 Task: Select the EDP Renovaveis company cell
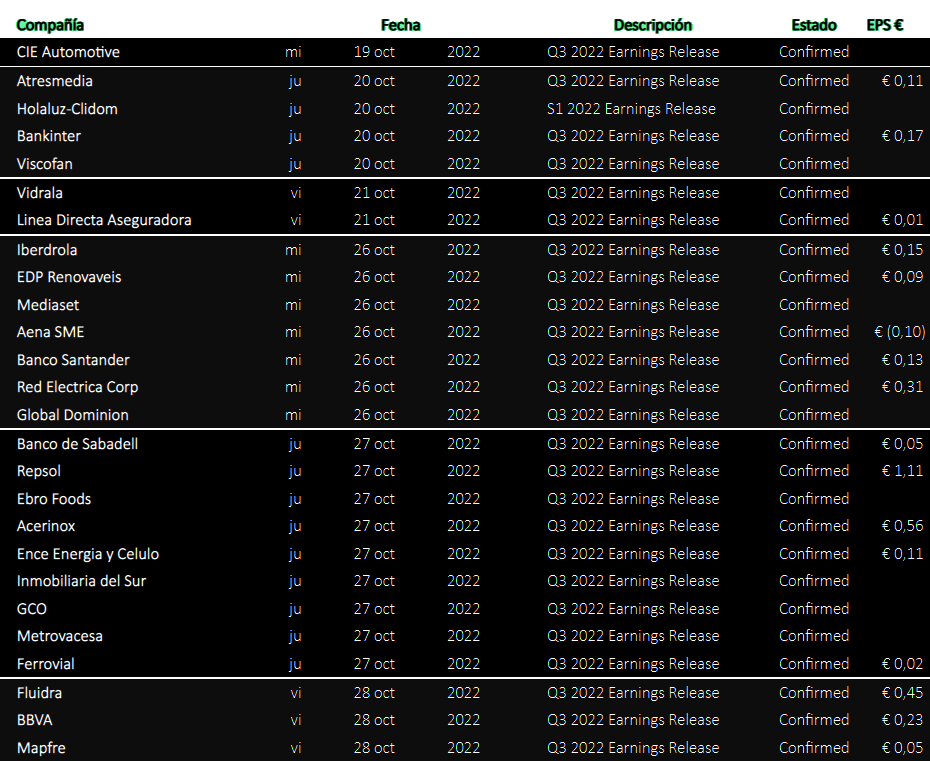69,277
